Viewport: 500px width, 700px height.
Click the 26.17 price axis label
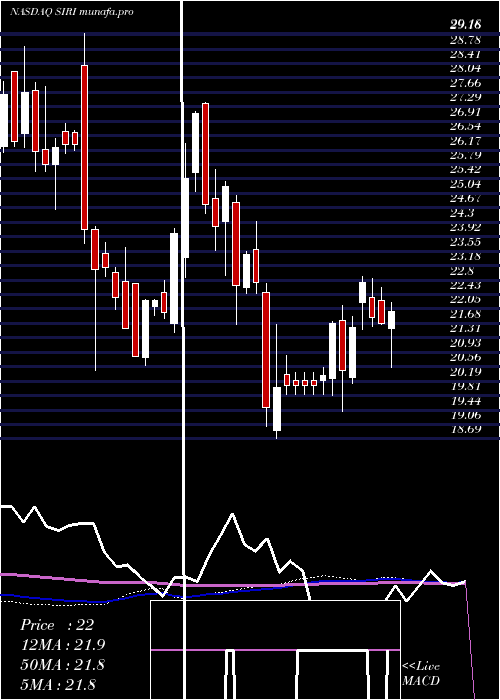click(x=465, y=141)
